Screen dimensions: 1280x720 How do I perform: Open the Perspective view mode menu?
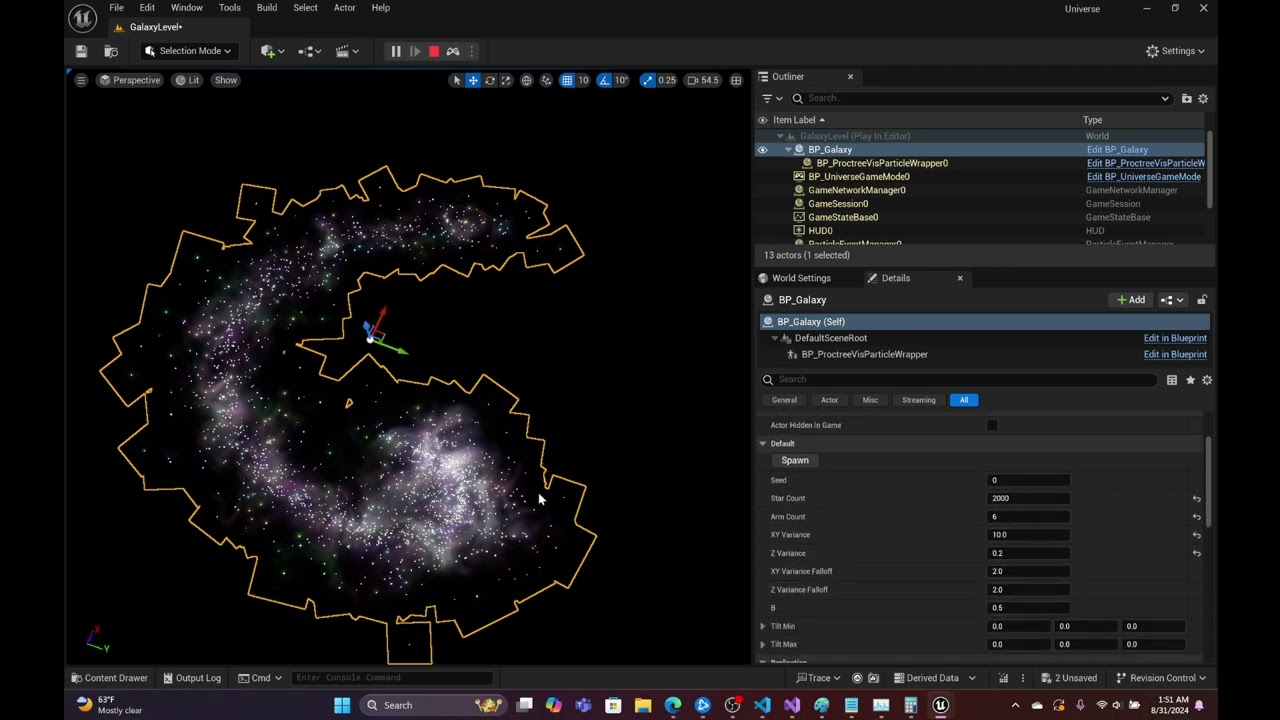(129, 80)
